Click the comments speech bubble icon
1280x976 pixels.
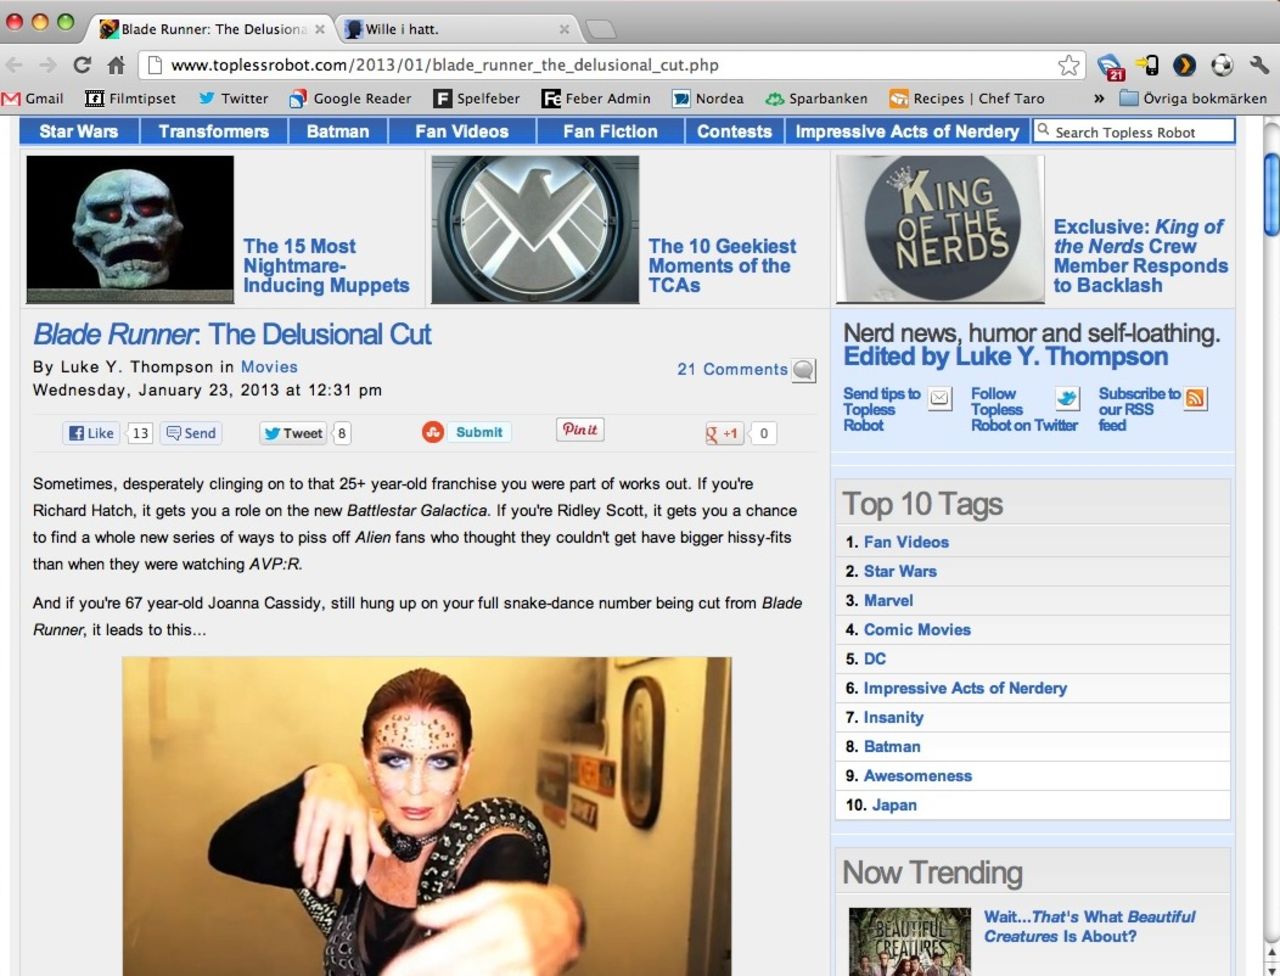803,370
